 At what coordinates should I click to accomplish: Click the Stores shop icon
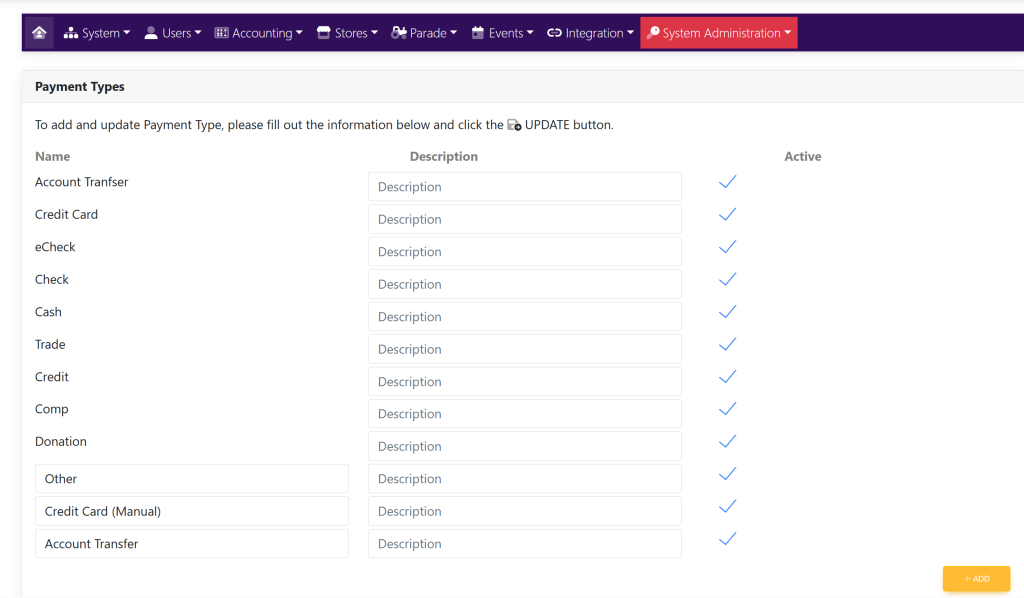[x=323, y=33]
